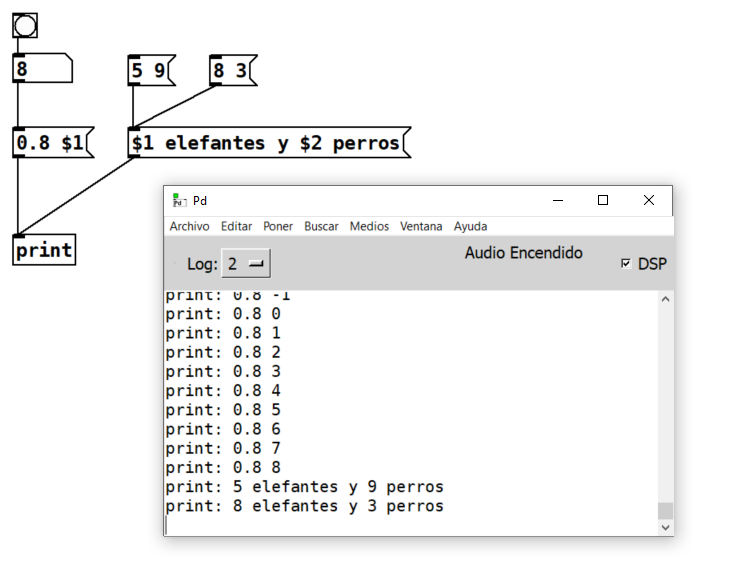Click the '8 3' message box
The image size is (744, 561).
click(233, 70)
